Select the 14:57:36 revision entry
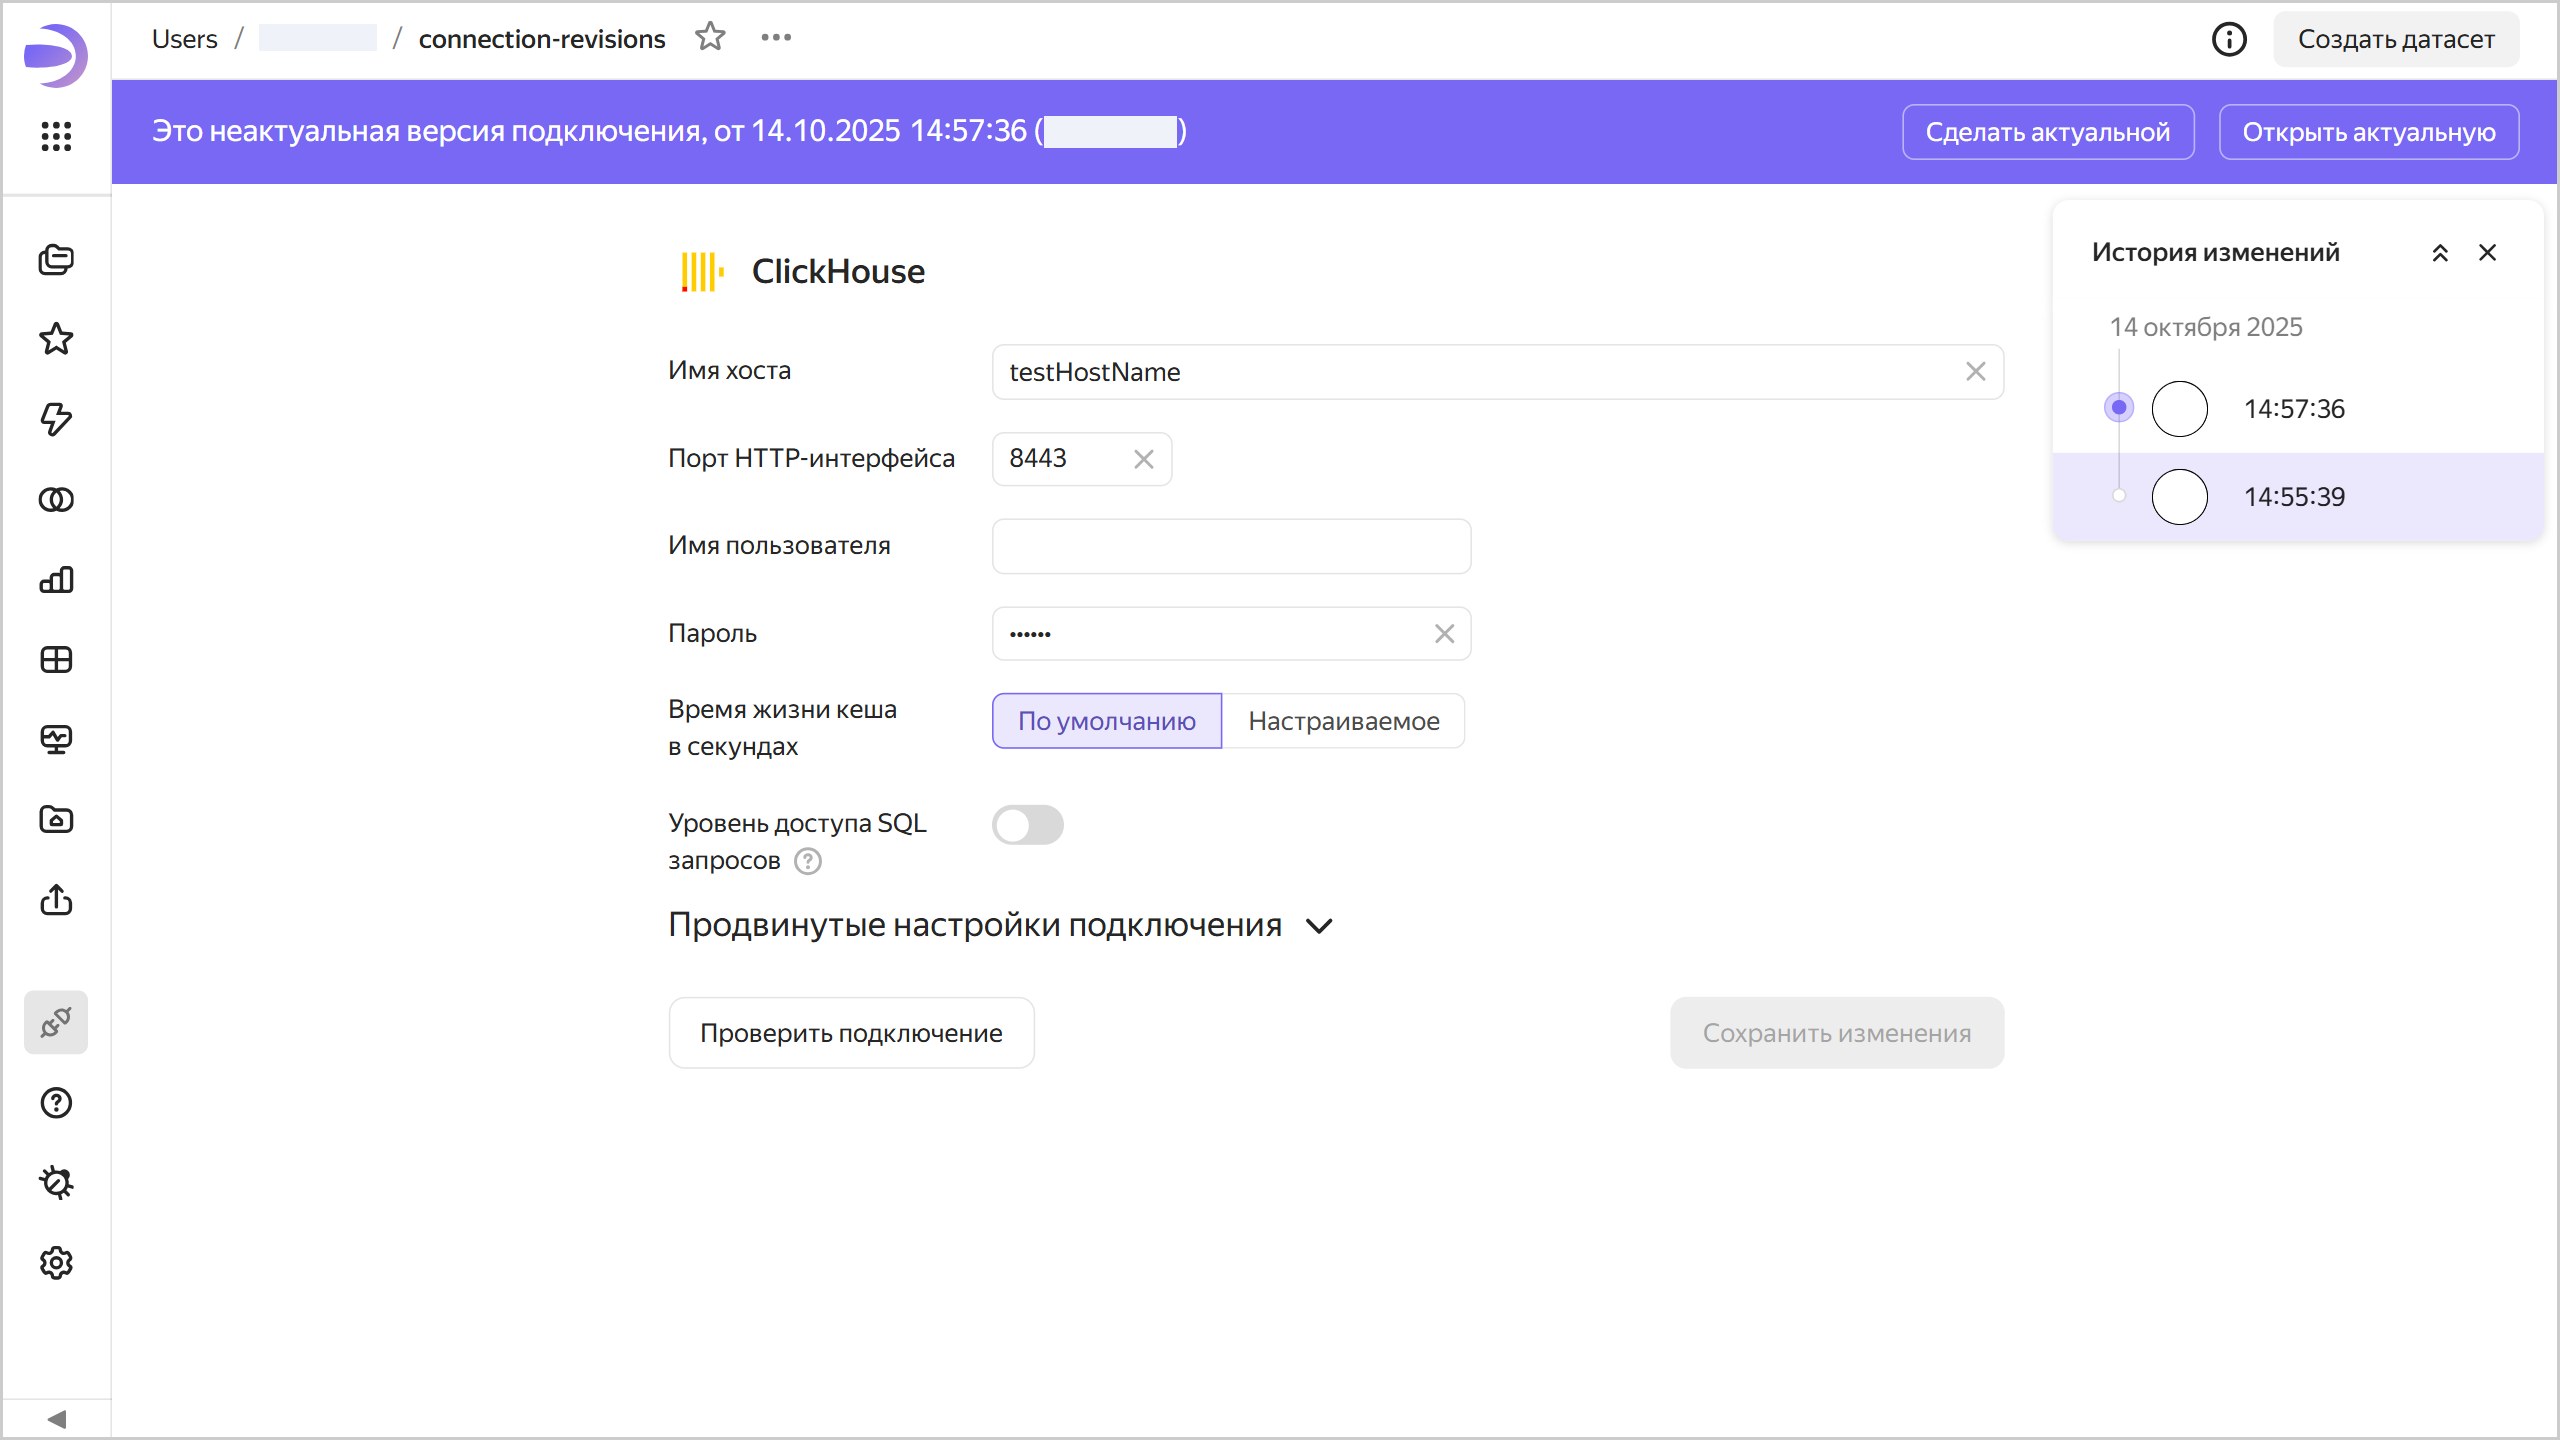 [2294, 409]
